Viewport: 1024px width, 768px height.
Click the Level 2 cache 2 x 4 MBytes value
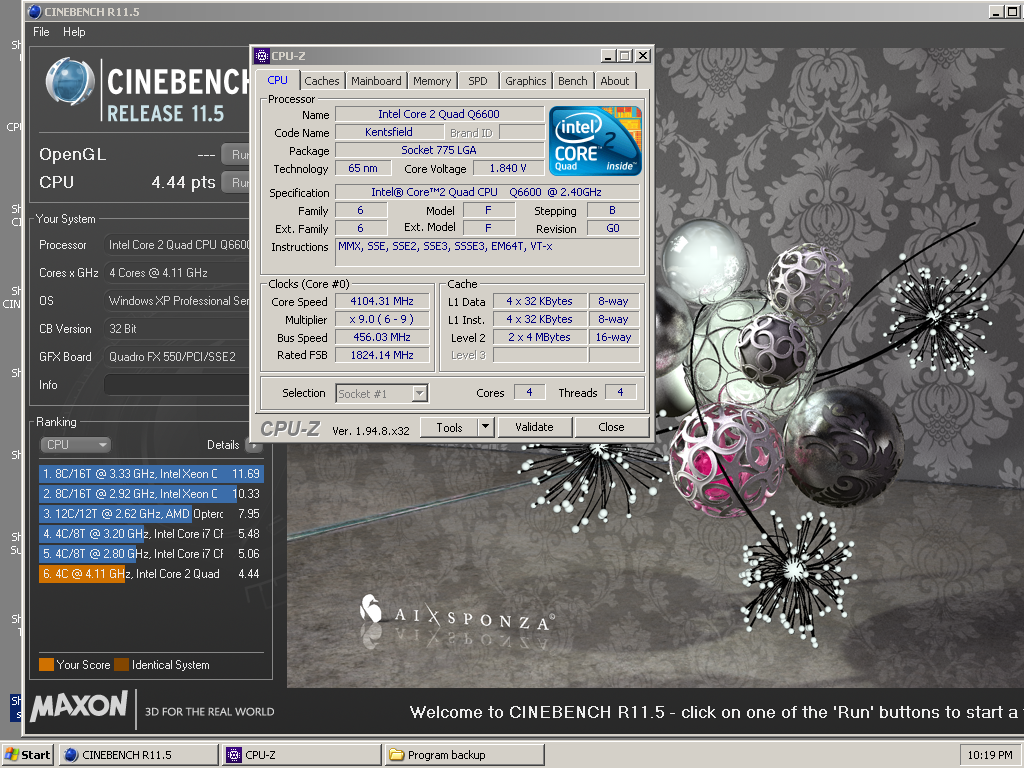tap(539, 337)
